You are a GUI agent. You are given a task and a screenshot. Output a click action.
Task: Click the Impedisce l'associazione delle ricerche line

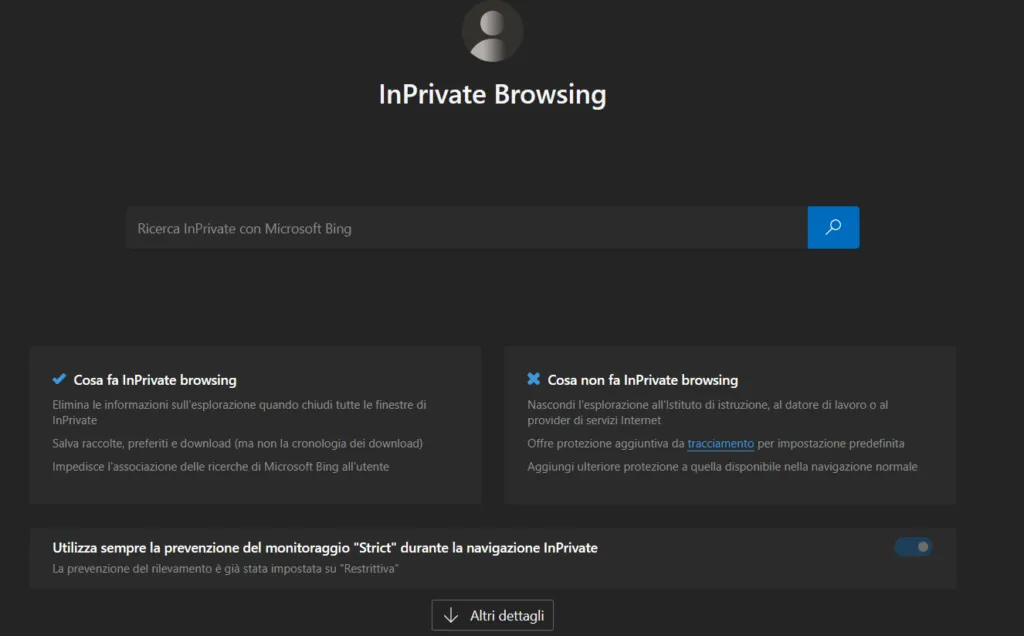221,466
